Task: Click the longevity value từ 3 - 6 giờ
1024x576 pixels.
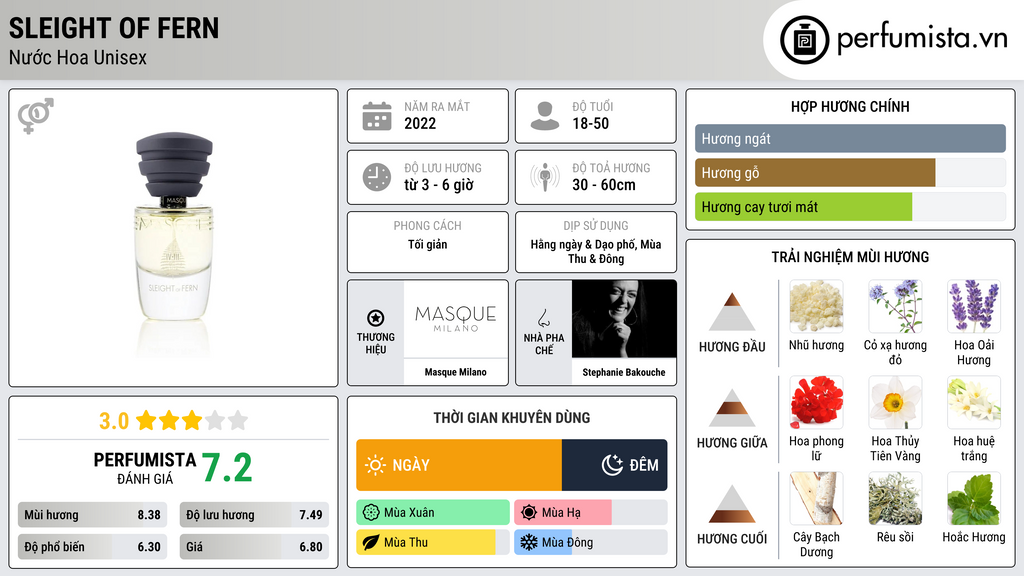Action: coord(439,185)
